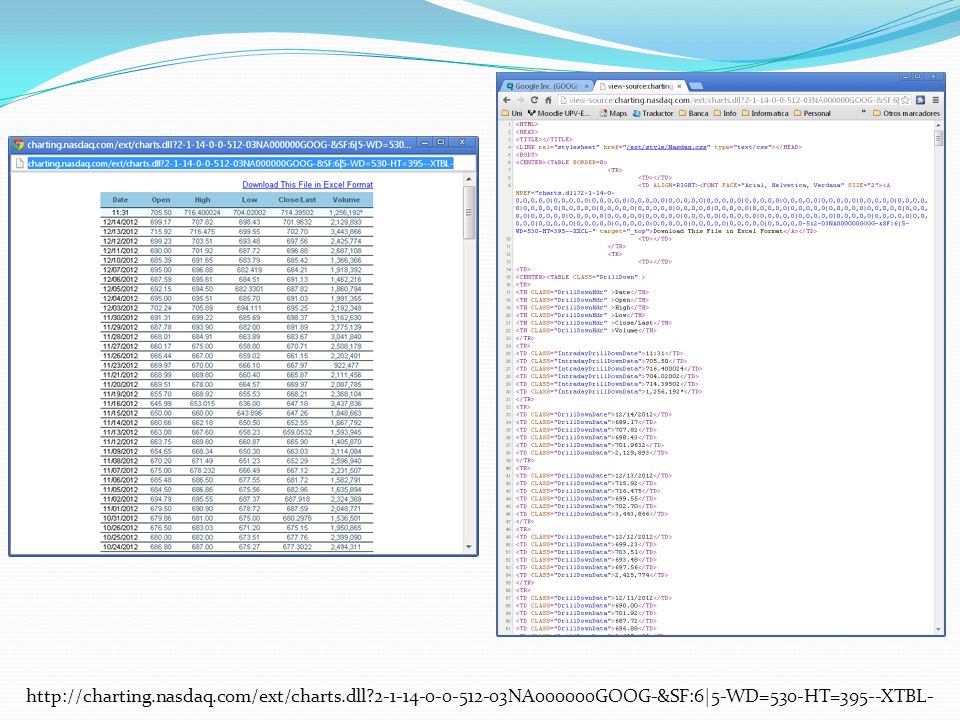
Task: Click the volume value 922,477
Action: pos(347,366)
